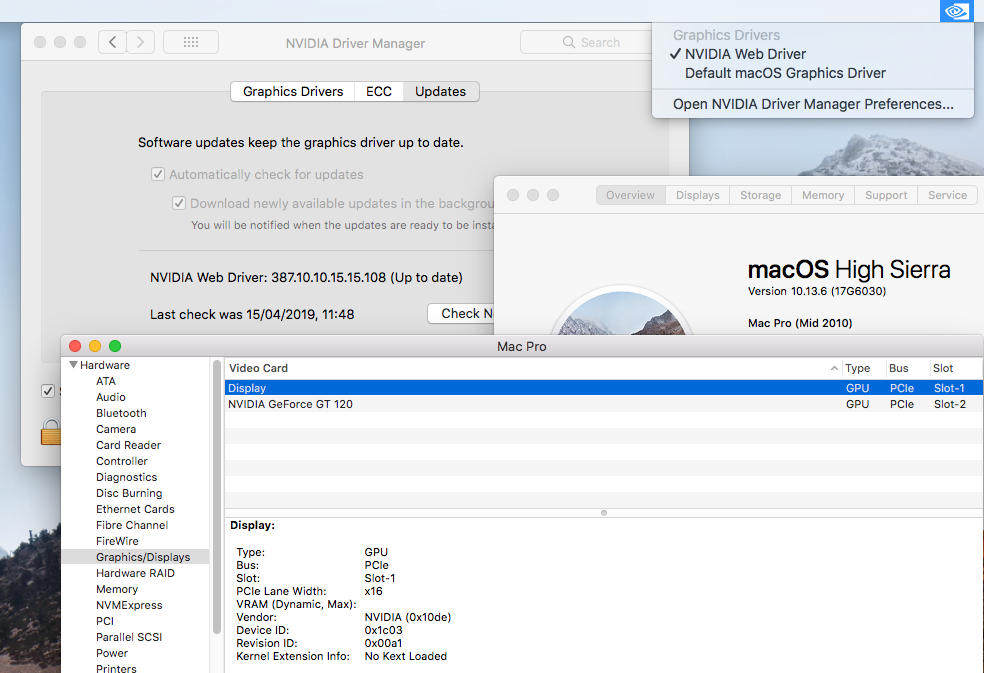
Task: Zoom the Mac Pro System Information window
Action: pyautogui.click(x=115, y=346)
